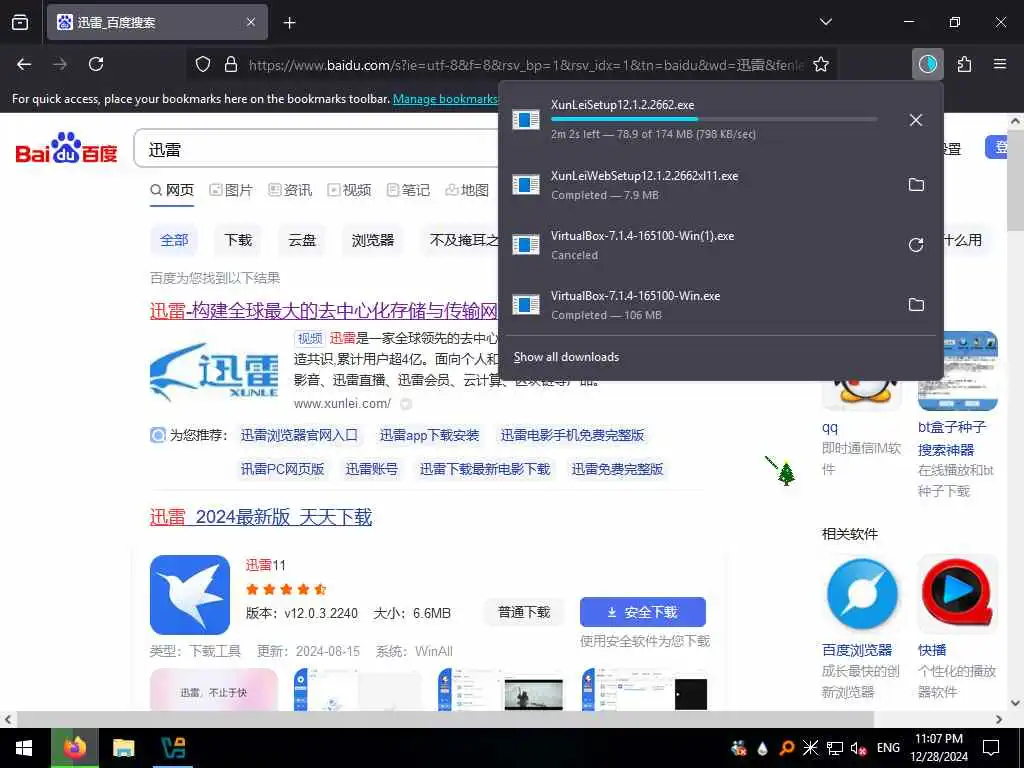Click the 迅雷PC网页版 suggestion

click(x=282, y=469)
